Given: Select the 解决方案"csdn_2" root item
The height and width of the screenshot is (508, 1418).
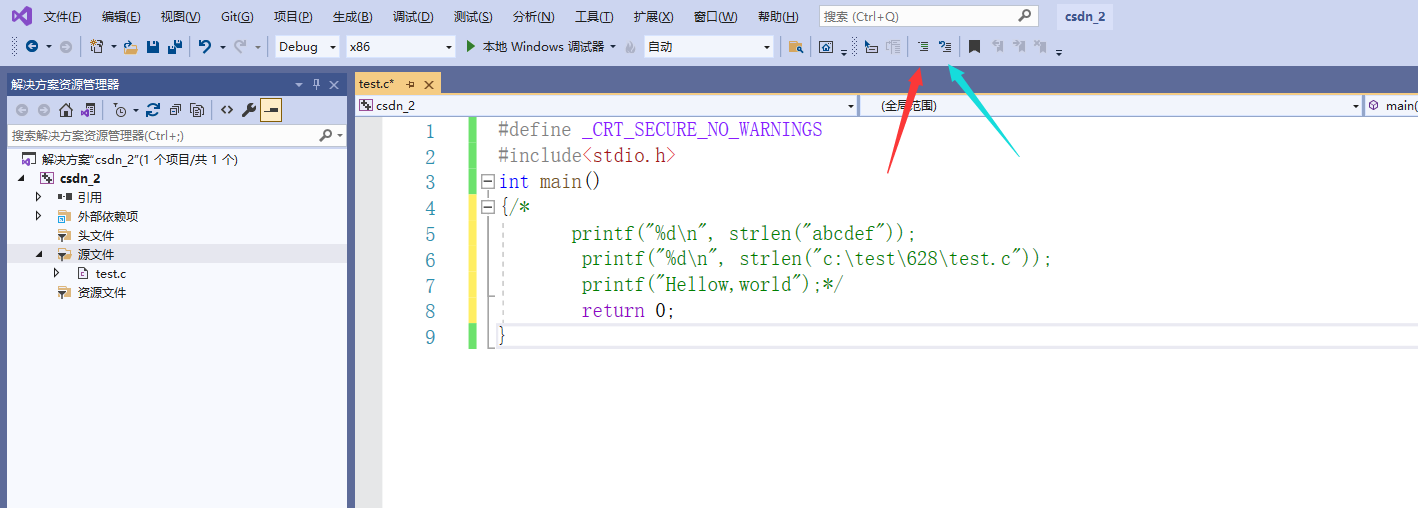Looking at the screenshot, I should (140, 159).
